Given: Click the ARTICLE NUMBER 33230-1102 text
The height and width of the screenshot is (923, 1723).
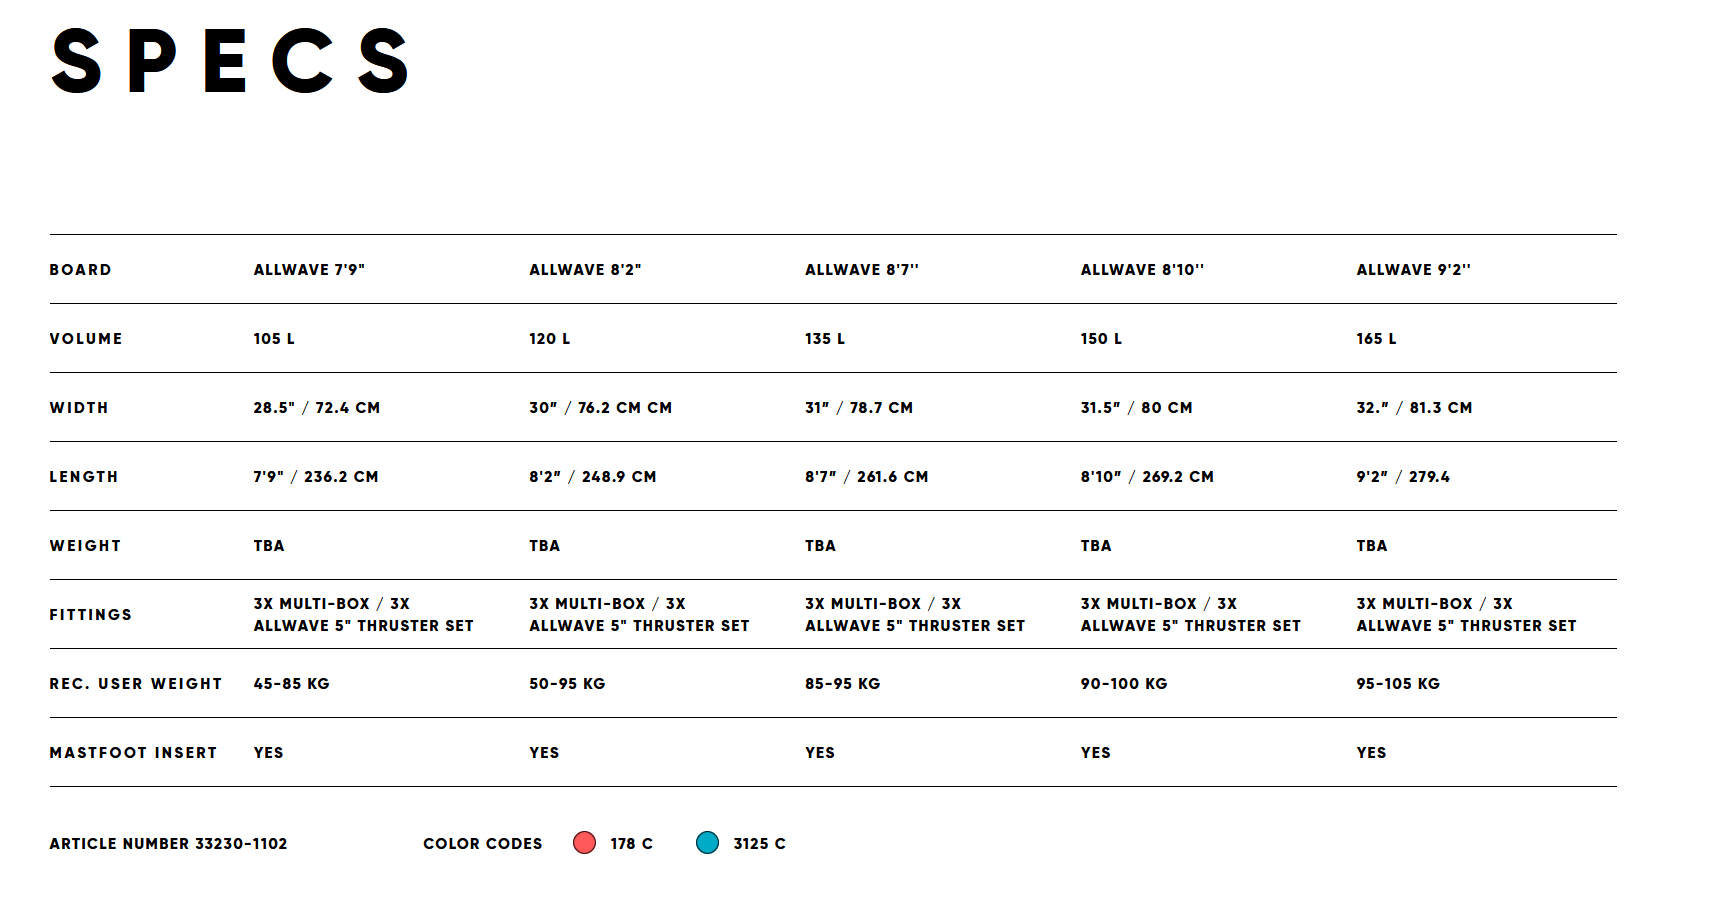Looking at the screenshot, I should coord(168,844).
